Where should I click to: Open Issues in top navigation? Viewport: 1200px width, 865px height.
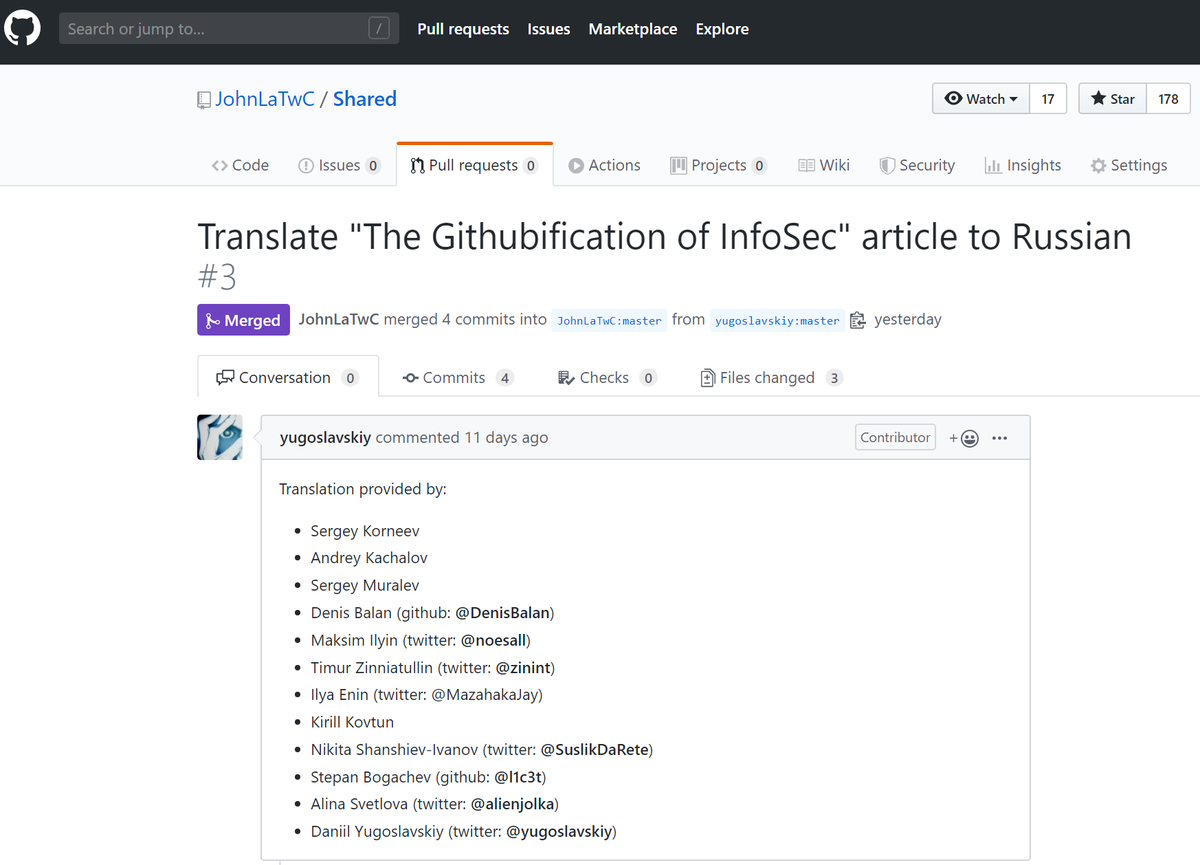click(549, 29)
